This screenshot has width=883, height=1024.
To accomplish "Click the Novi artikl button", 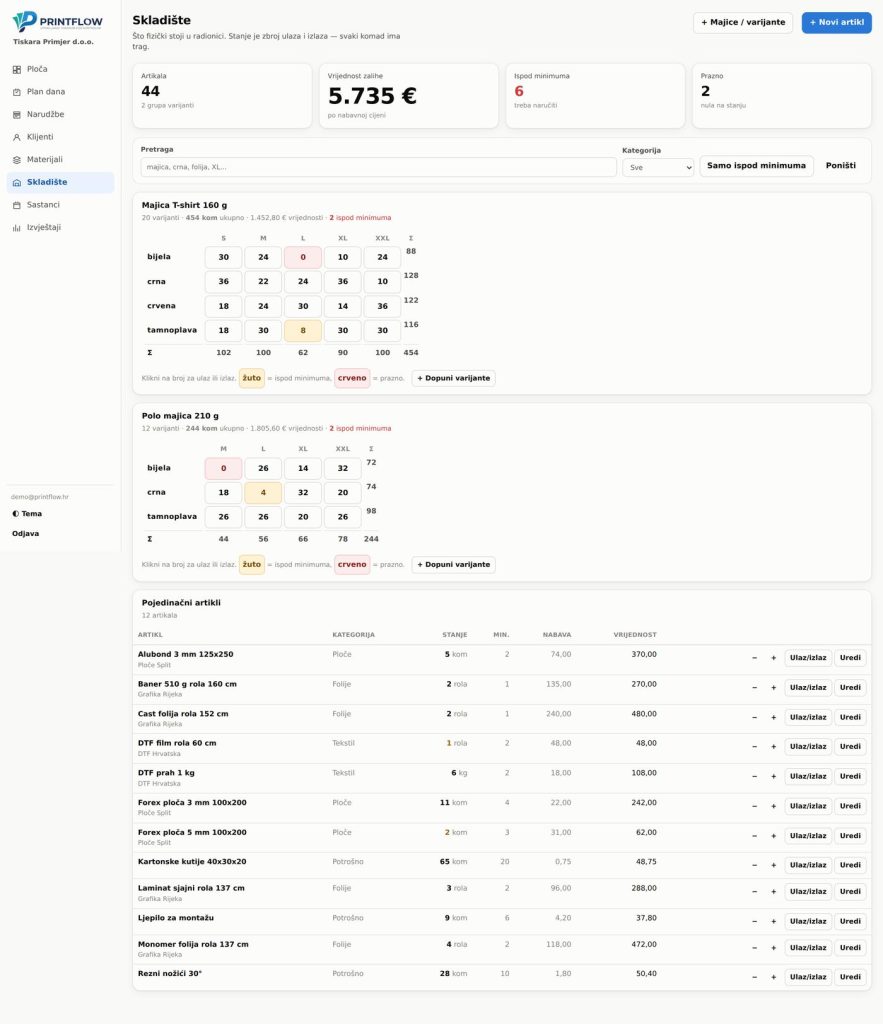I will click(x=837, y=22).
